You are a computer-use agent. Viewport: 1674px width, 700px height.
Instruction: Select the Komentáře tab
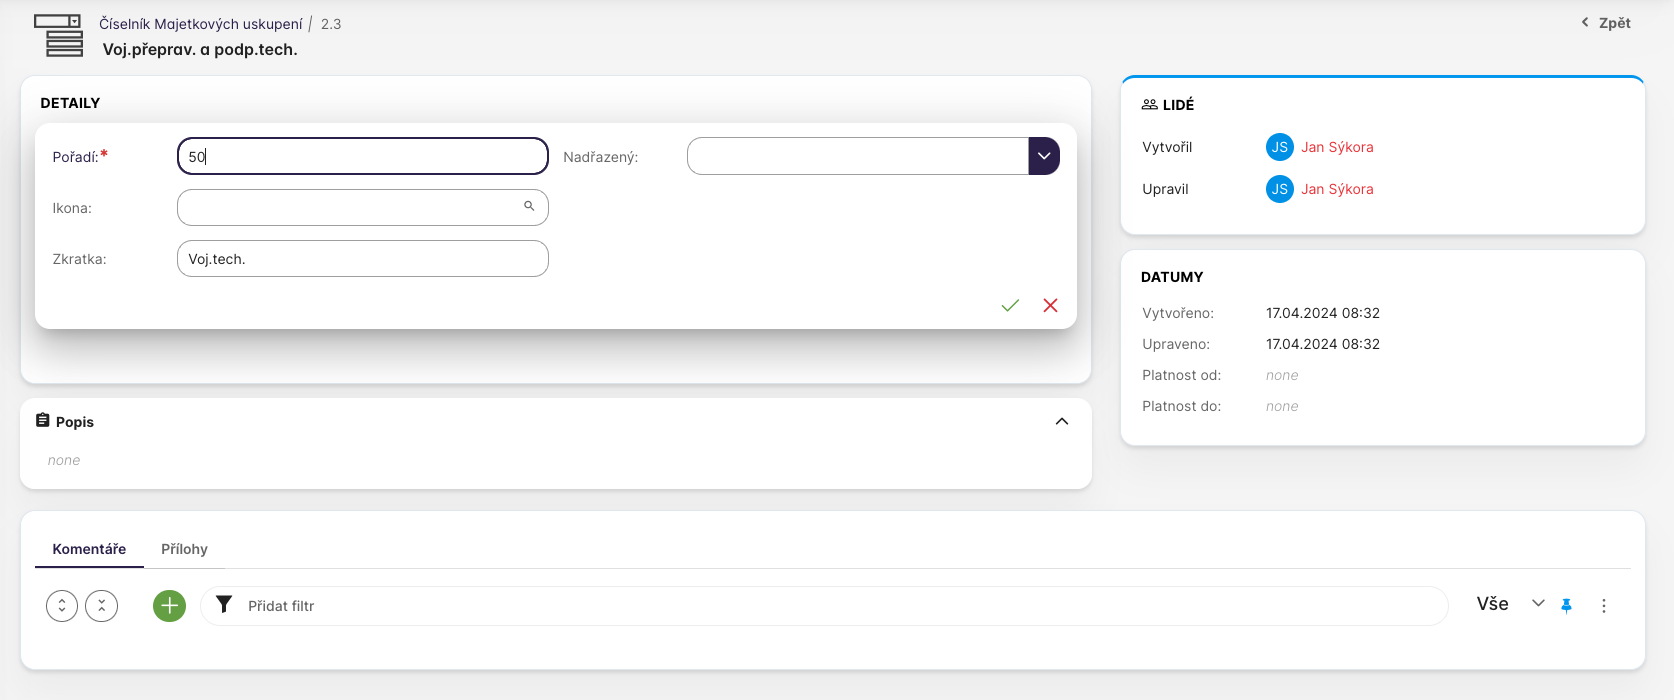coord(89,549)
